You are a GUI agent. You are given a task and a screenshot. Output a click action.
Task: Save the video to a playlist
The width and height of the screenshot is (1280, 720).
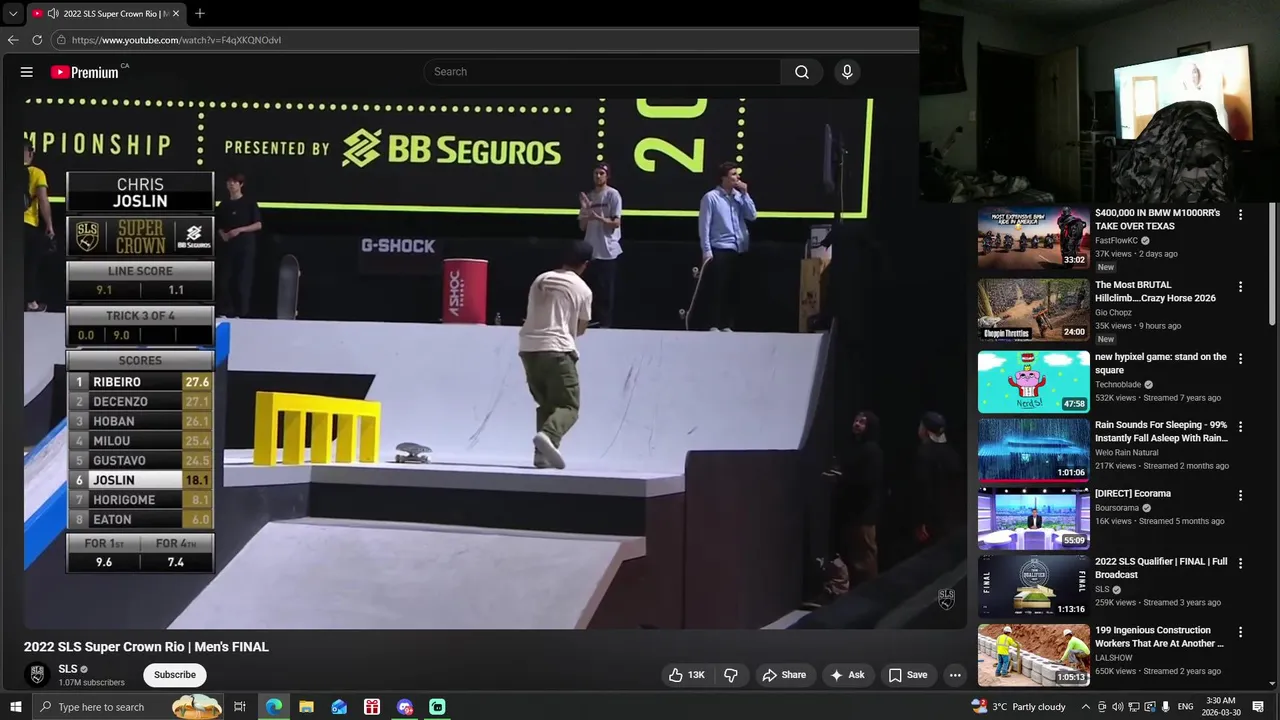(908, 675)
